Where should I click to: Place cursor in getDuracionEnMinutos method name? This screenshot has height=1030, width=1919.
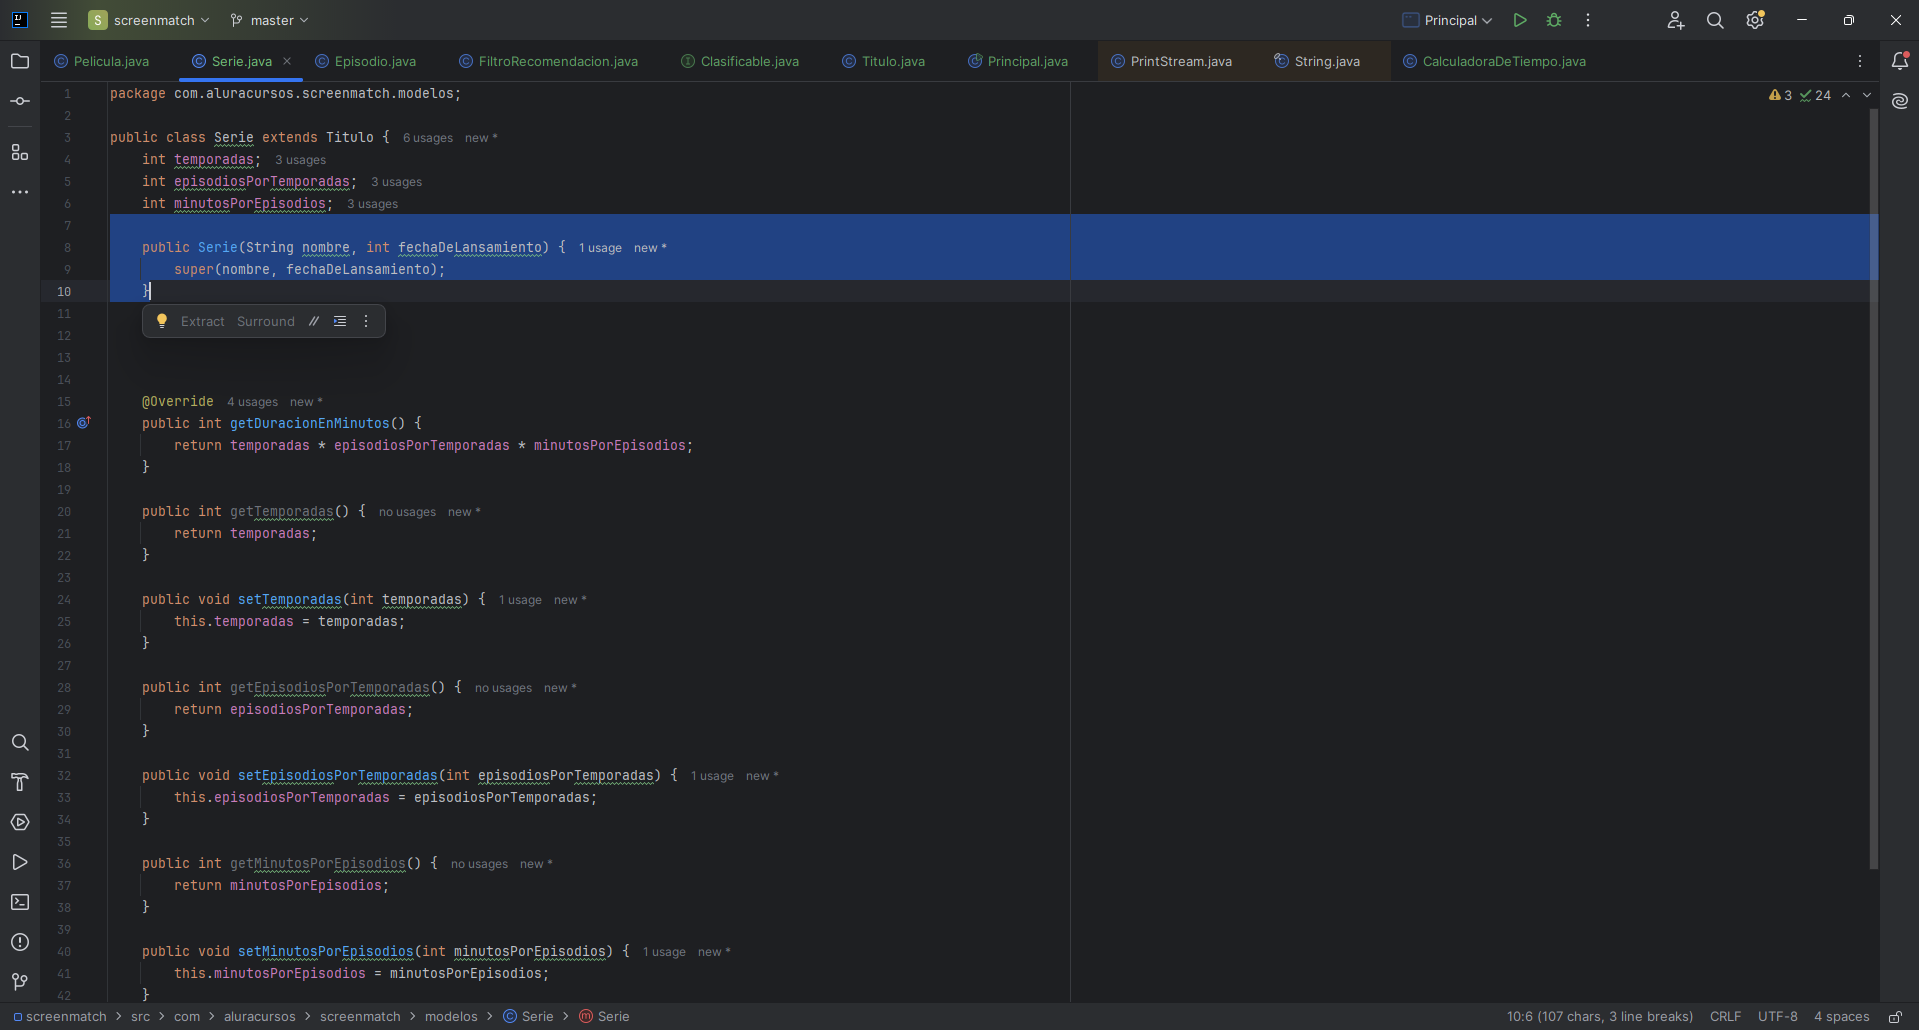pyautogui.click(x=309, y=424)
